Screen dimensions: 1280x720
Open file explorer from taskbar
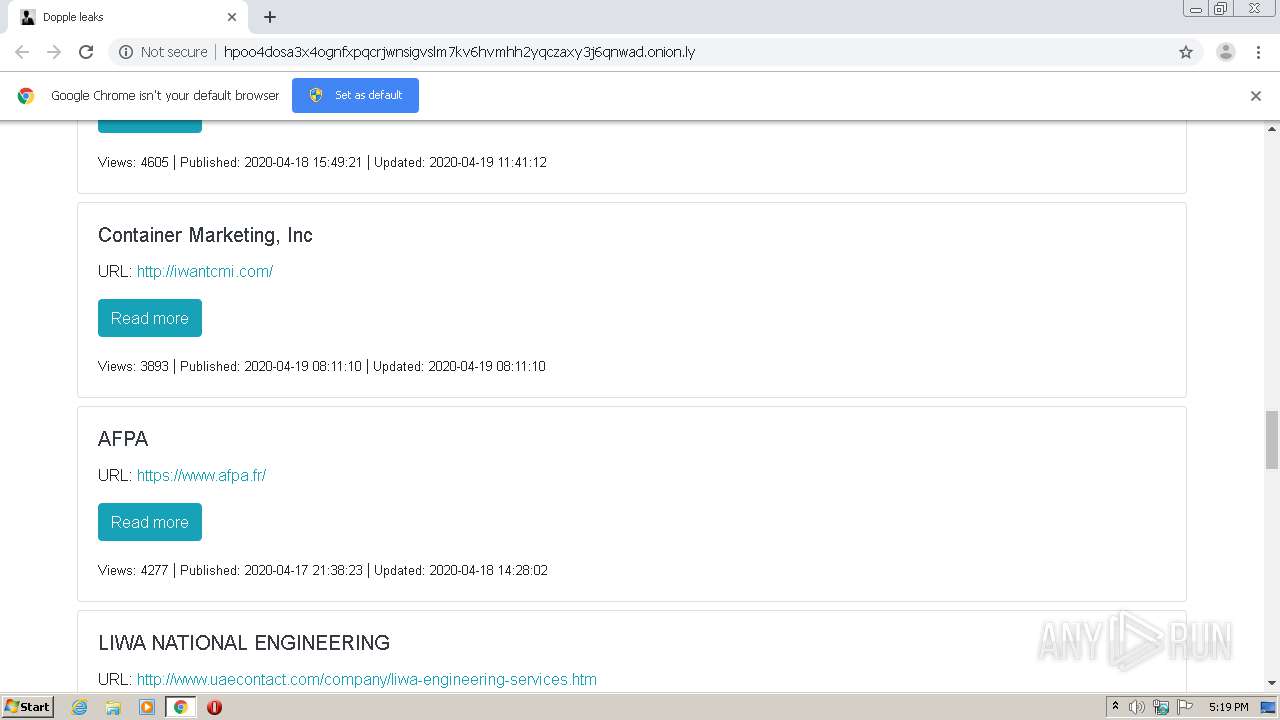[x=113, y=707]
